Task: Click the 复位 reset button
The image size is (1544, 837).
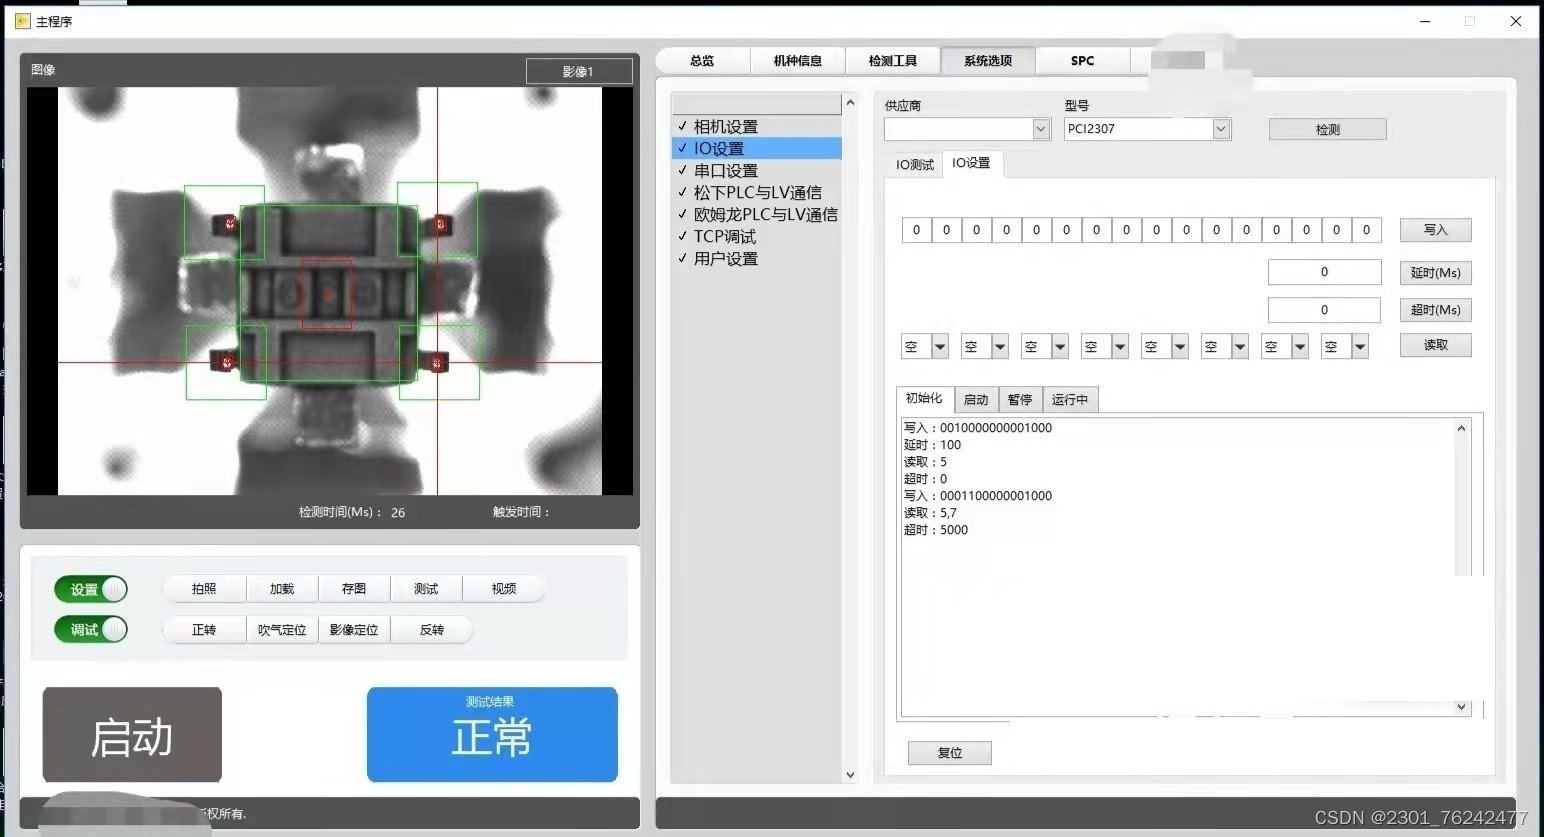Action: pyautogui.click(x=948, y=753)
